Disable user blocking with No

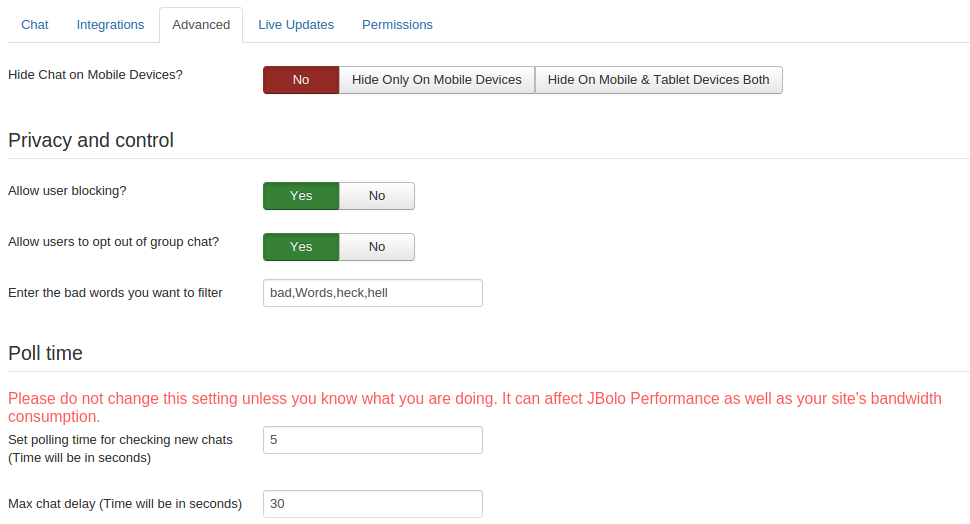(x=377, y=196)
